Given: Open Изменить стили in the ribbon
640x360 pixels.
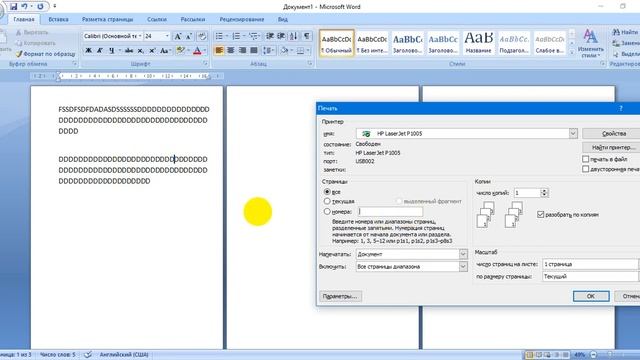Looking at the screenshot, I should click(x=590, y=44).
